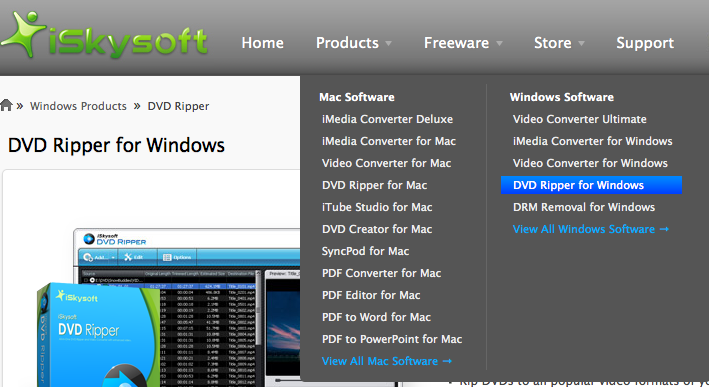The height and width of the screenshot is (387, 709).
Task: Expand the Products dropdown arrow
Action: point(388,44)
